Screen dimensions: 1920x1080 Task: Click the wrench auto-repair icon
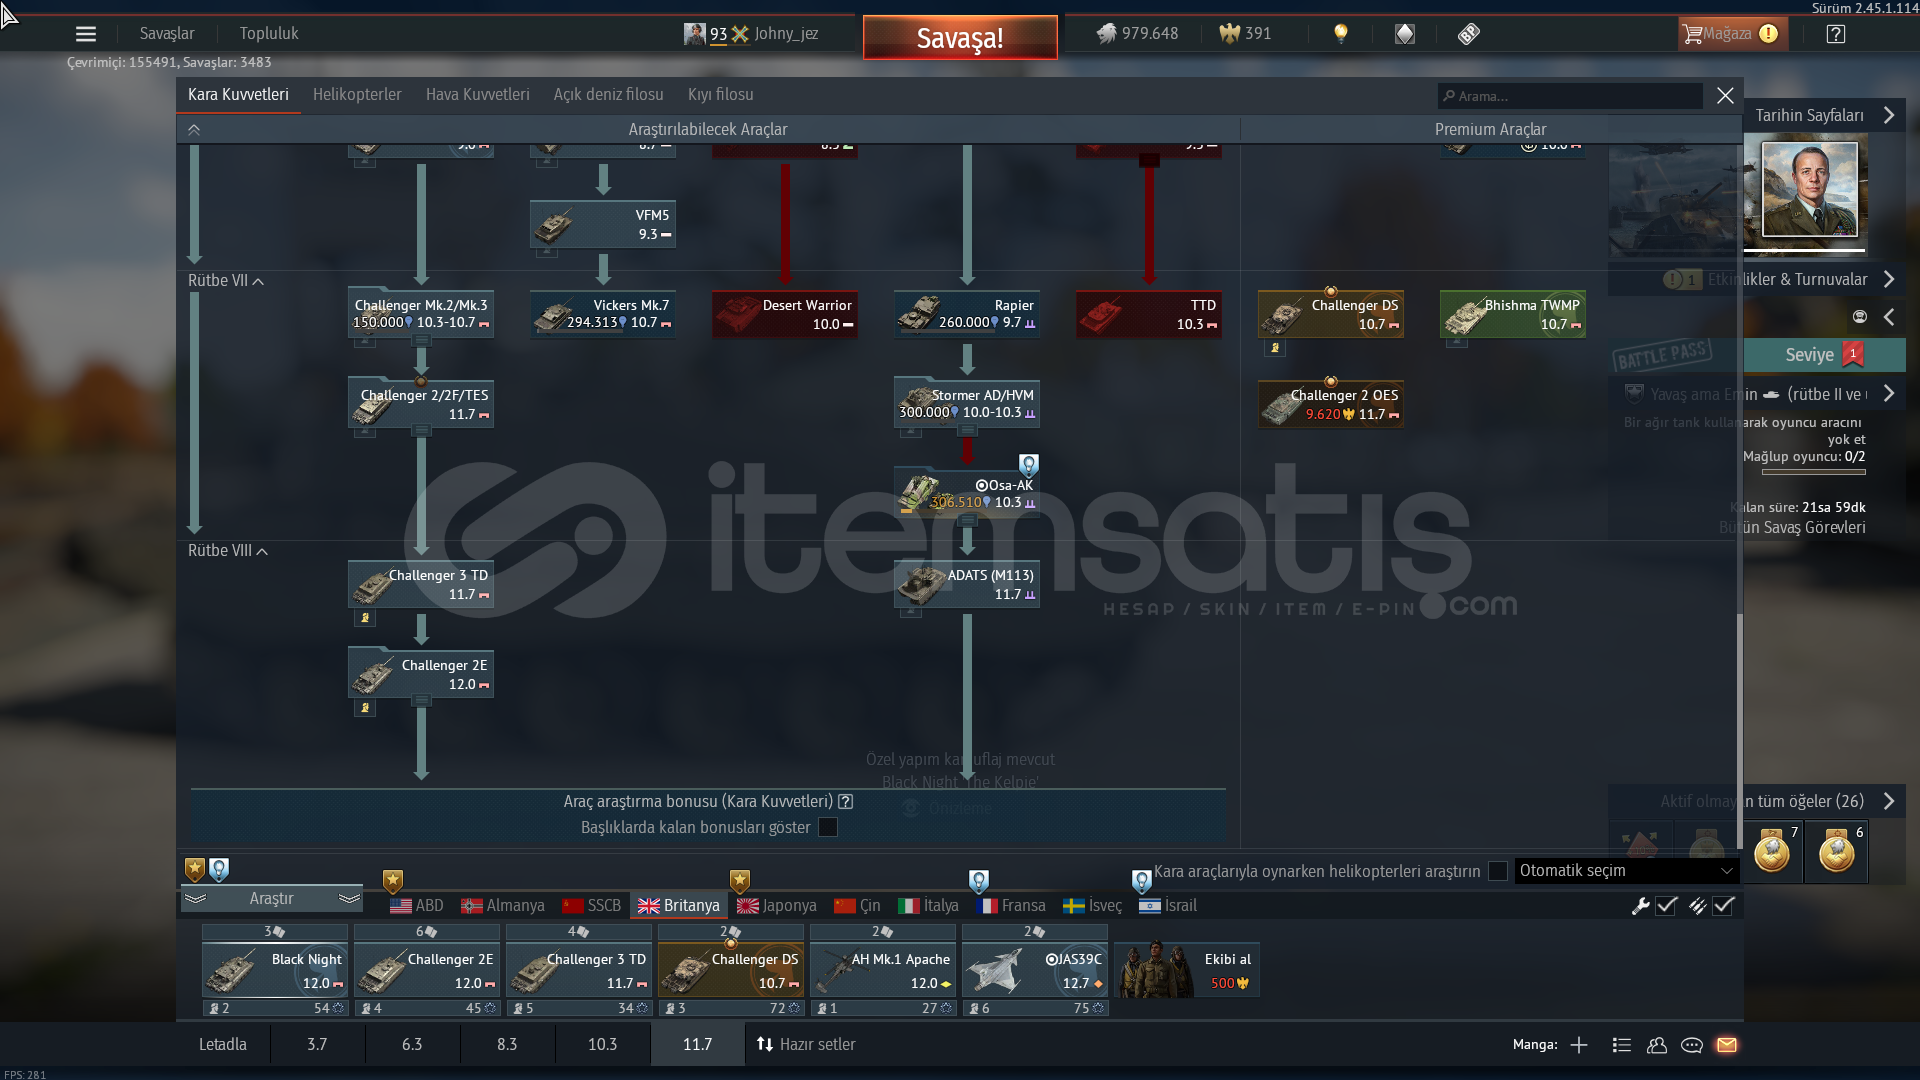pyautogui.click(x=1640, y=906)
